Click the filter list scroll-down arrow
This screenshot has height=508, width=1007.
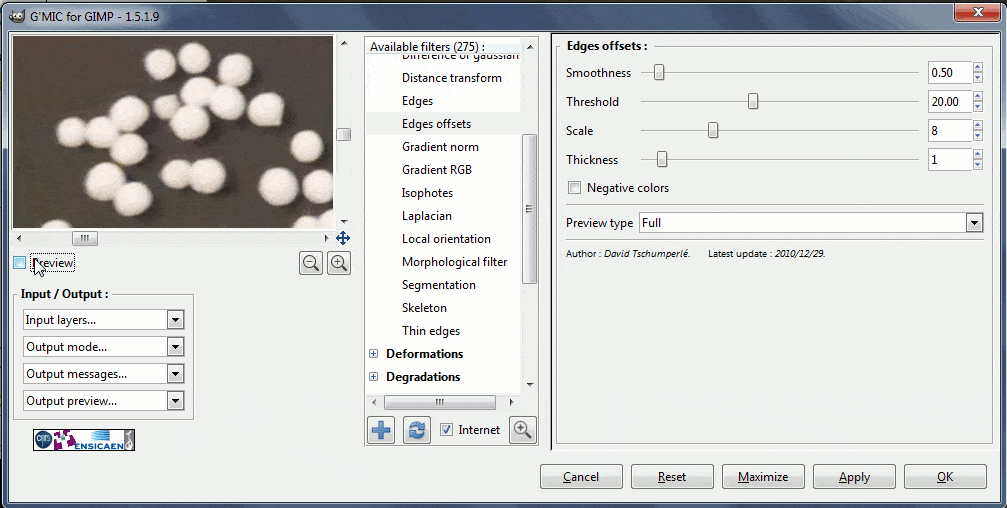pyautogui.click(x=530, y=385)
